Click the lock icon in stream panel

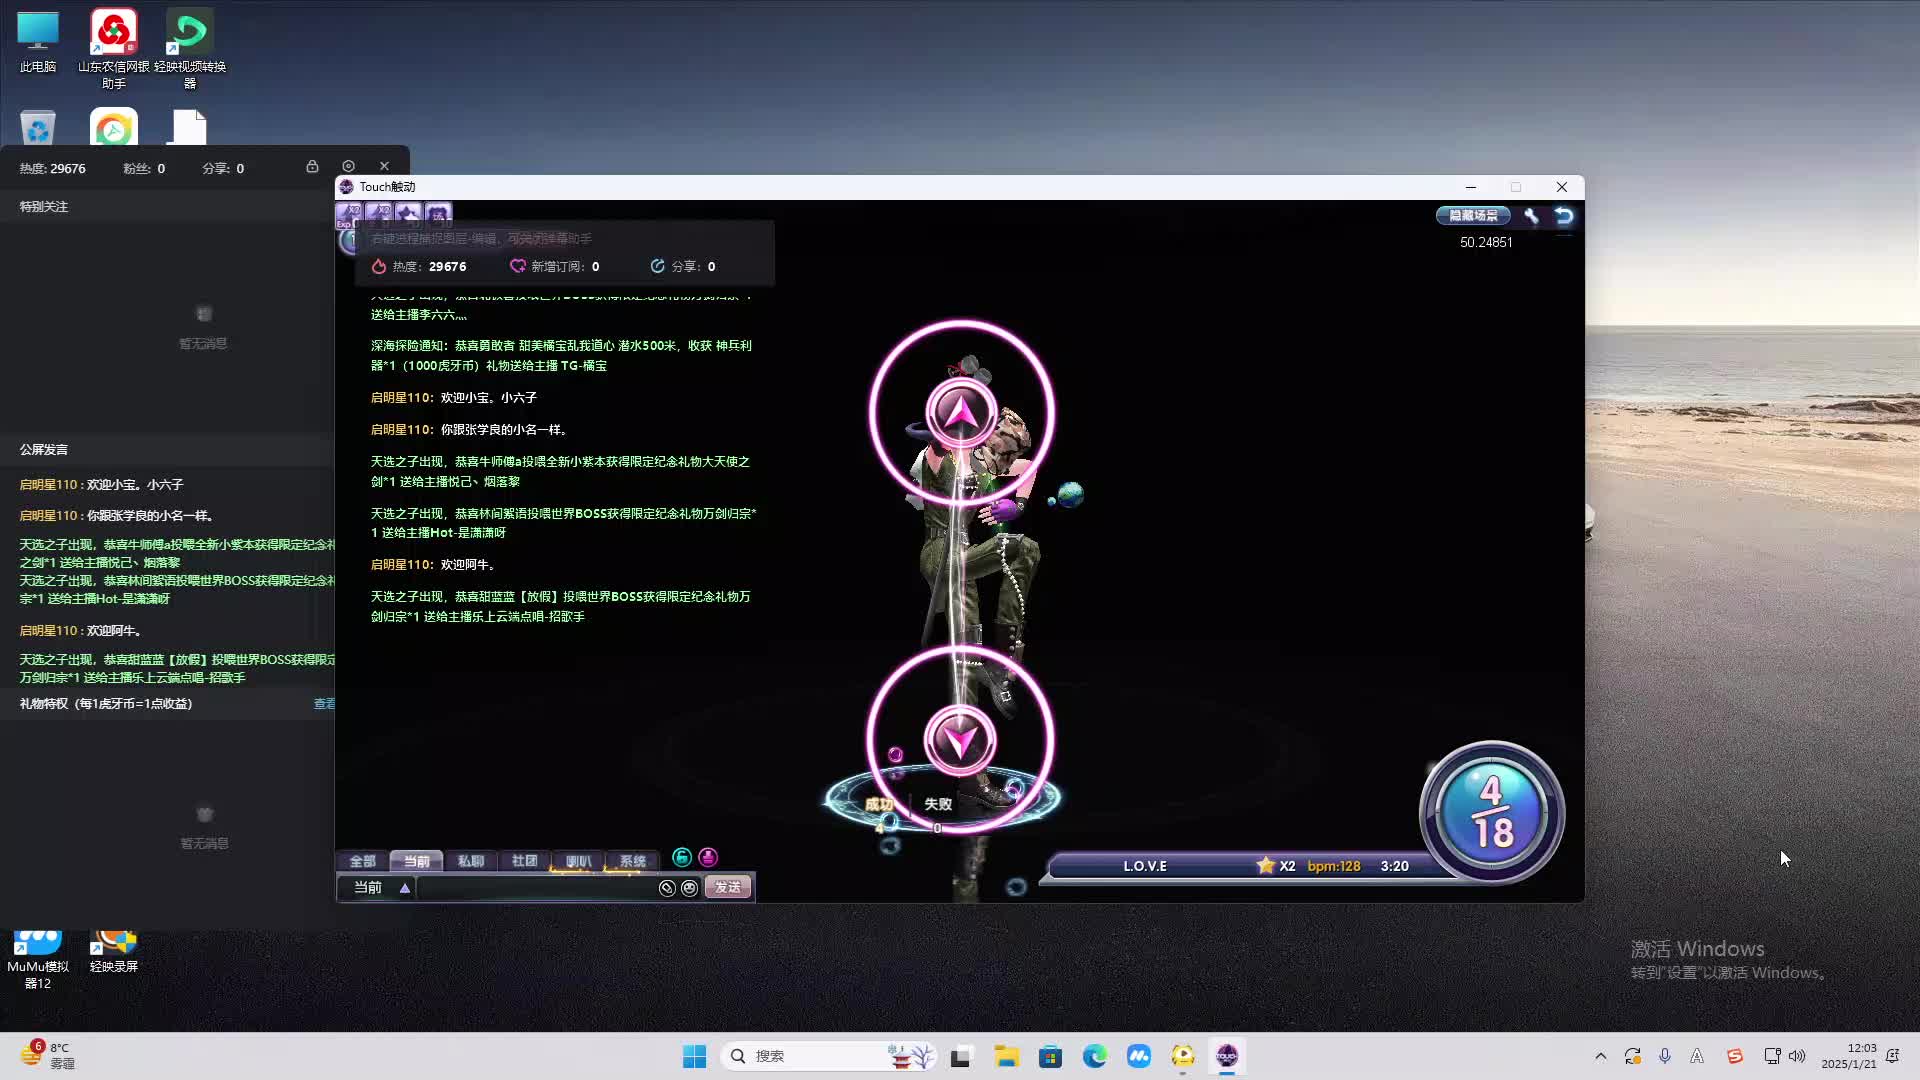pyautogui.click(x=312, y=167)
